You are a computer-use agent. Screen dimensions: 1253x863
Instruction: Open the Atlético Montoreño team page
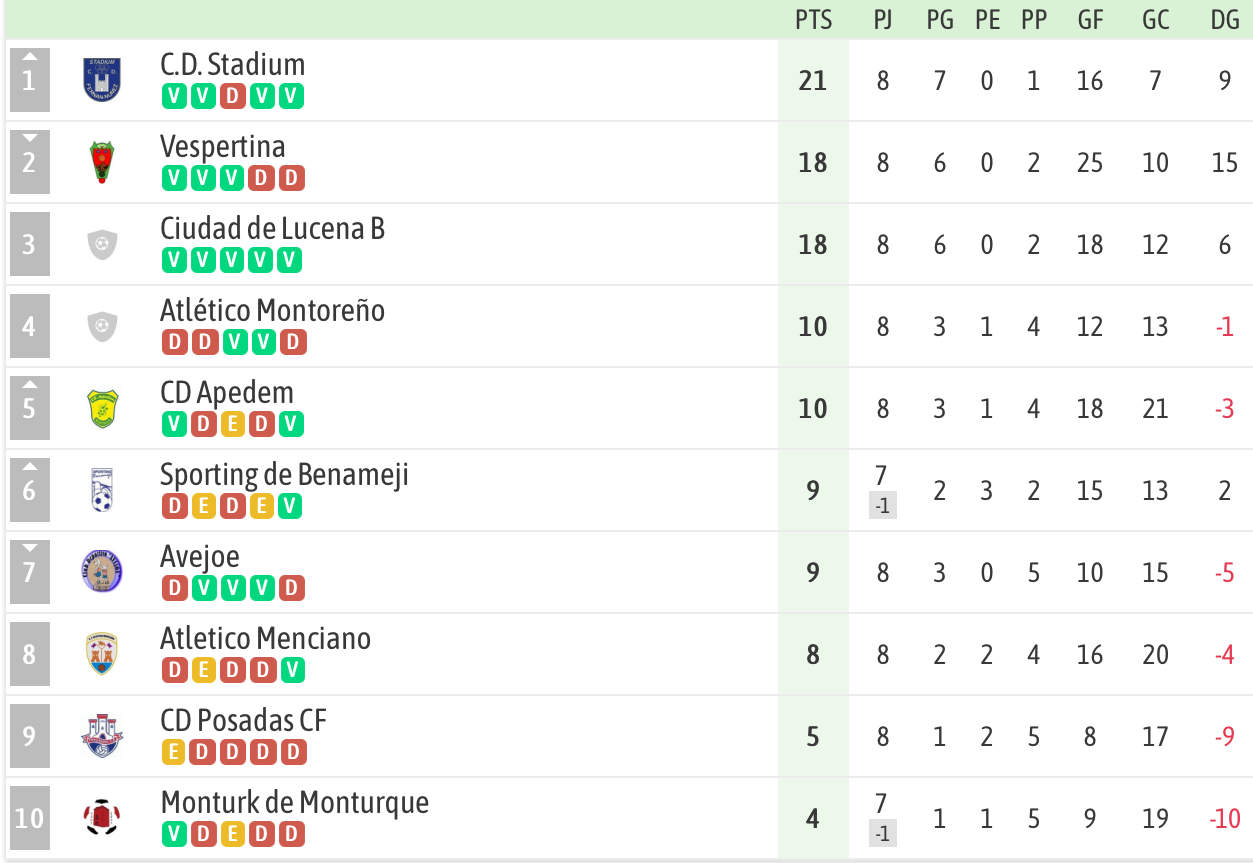(272, 310)
